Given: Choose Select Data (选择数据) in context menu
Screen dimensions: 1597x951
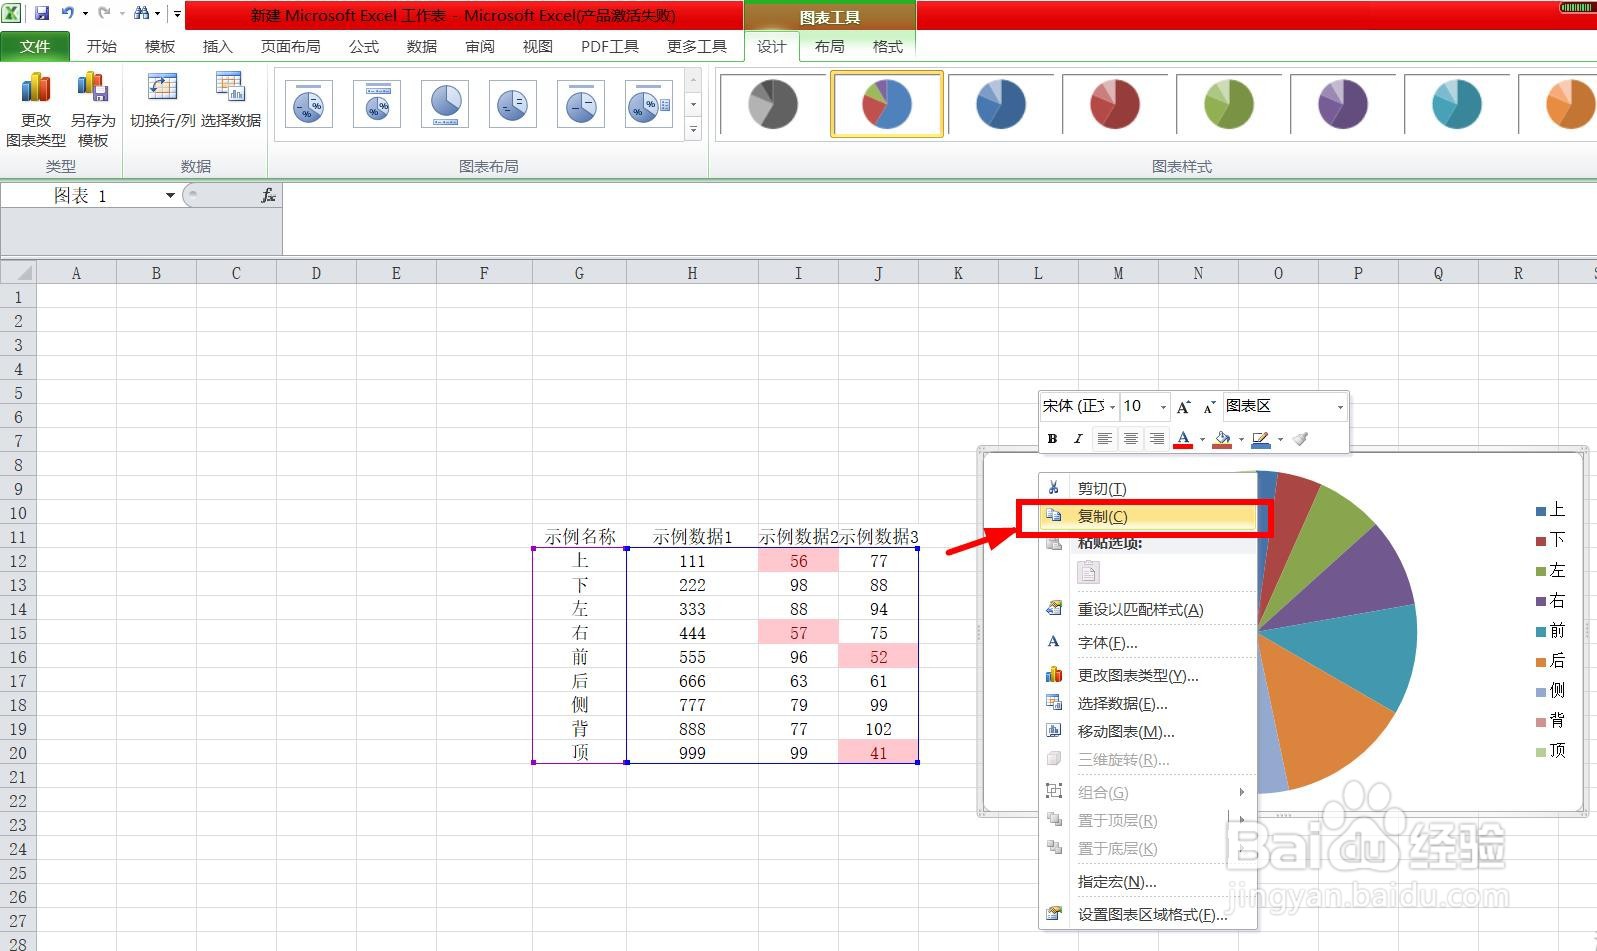Looking at the screenshot, I should pyautogui.click(x=1148, y=703).
